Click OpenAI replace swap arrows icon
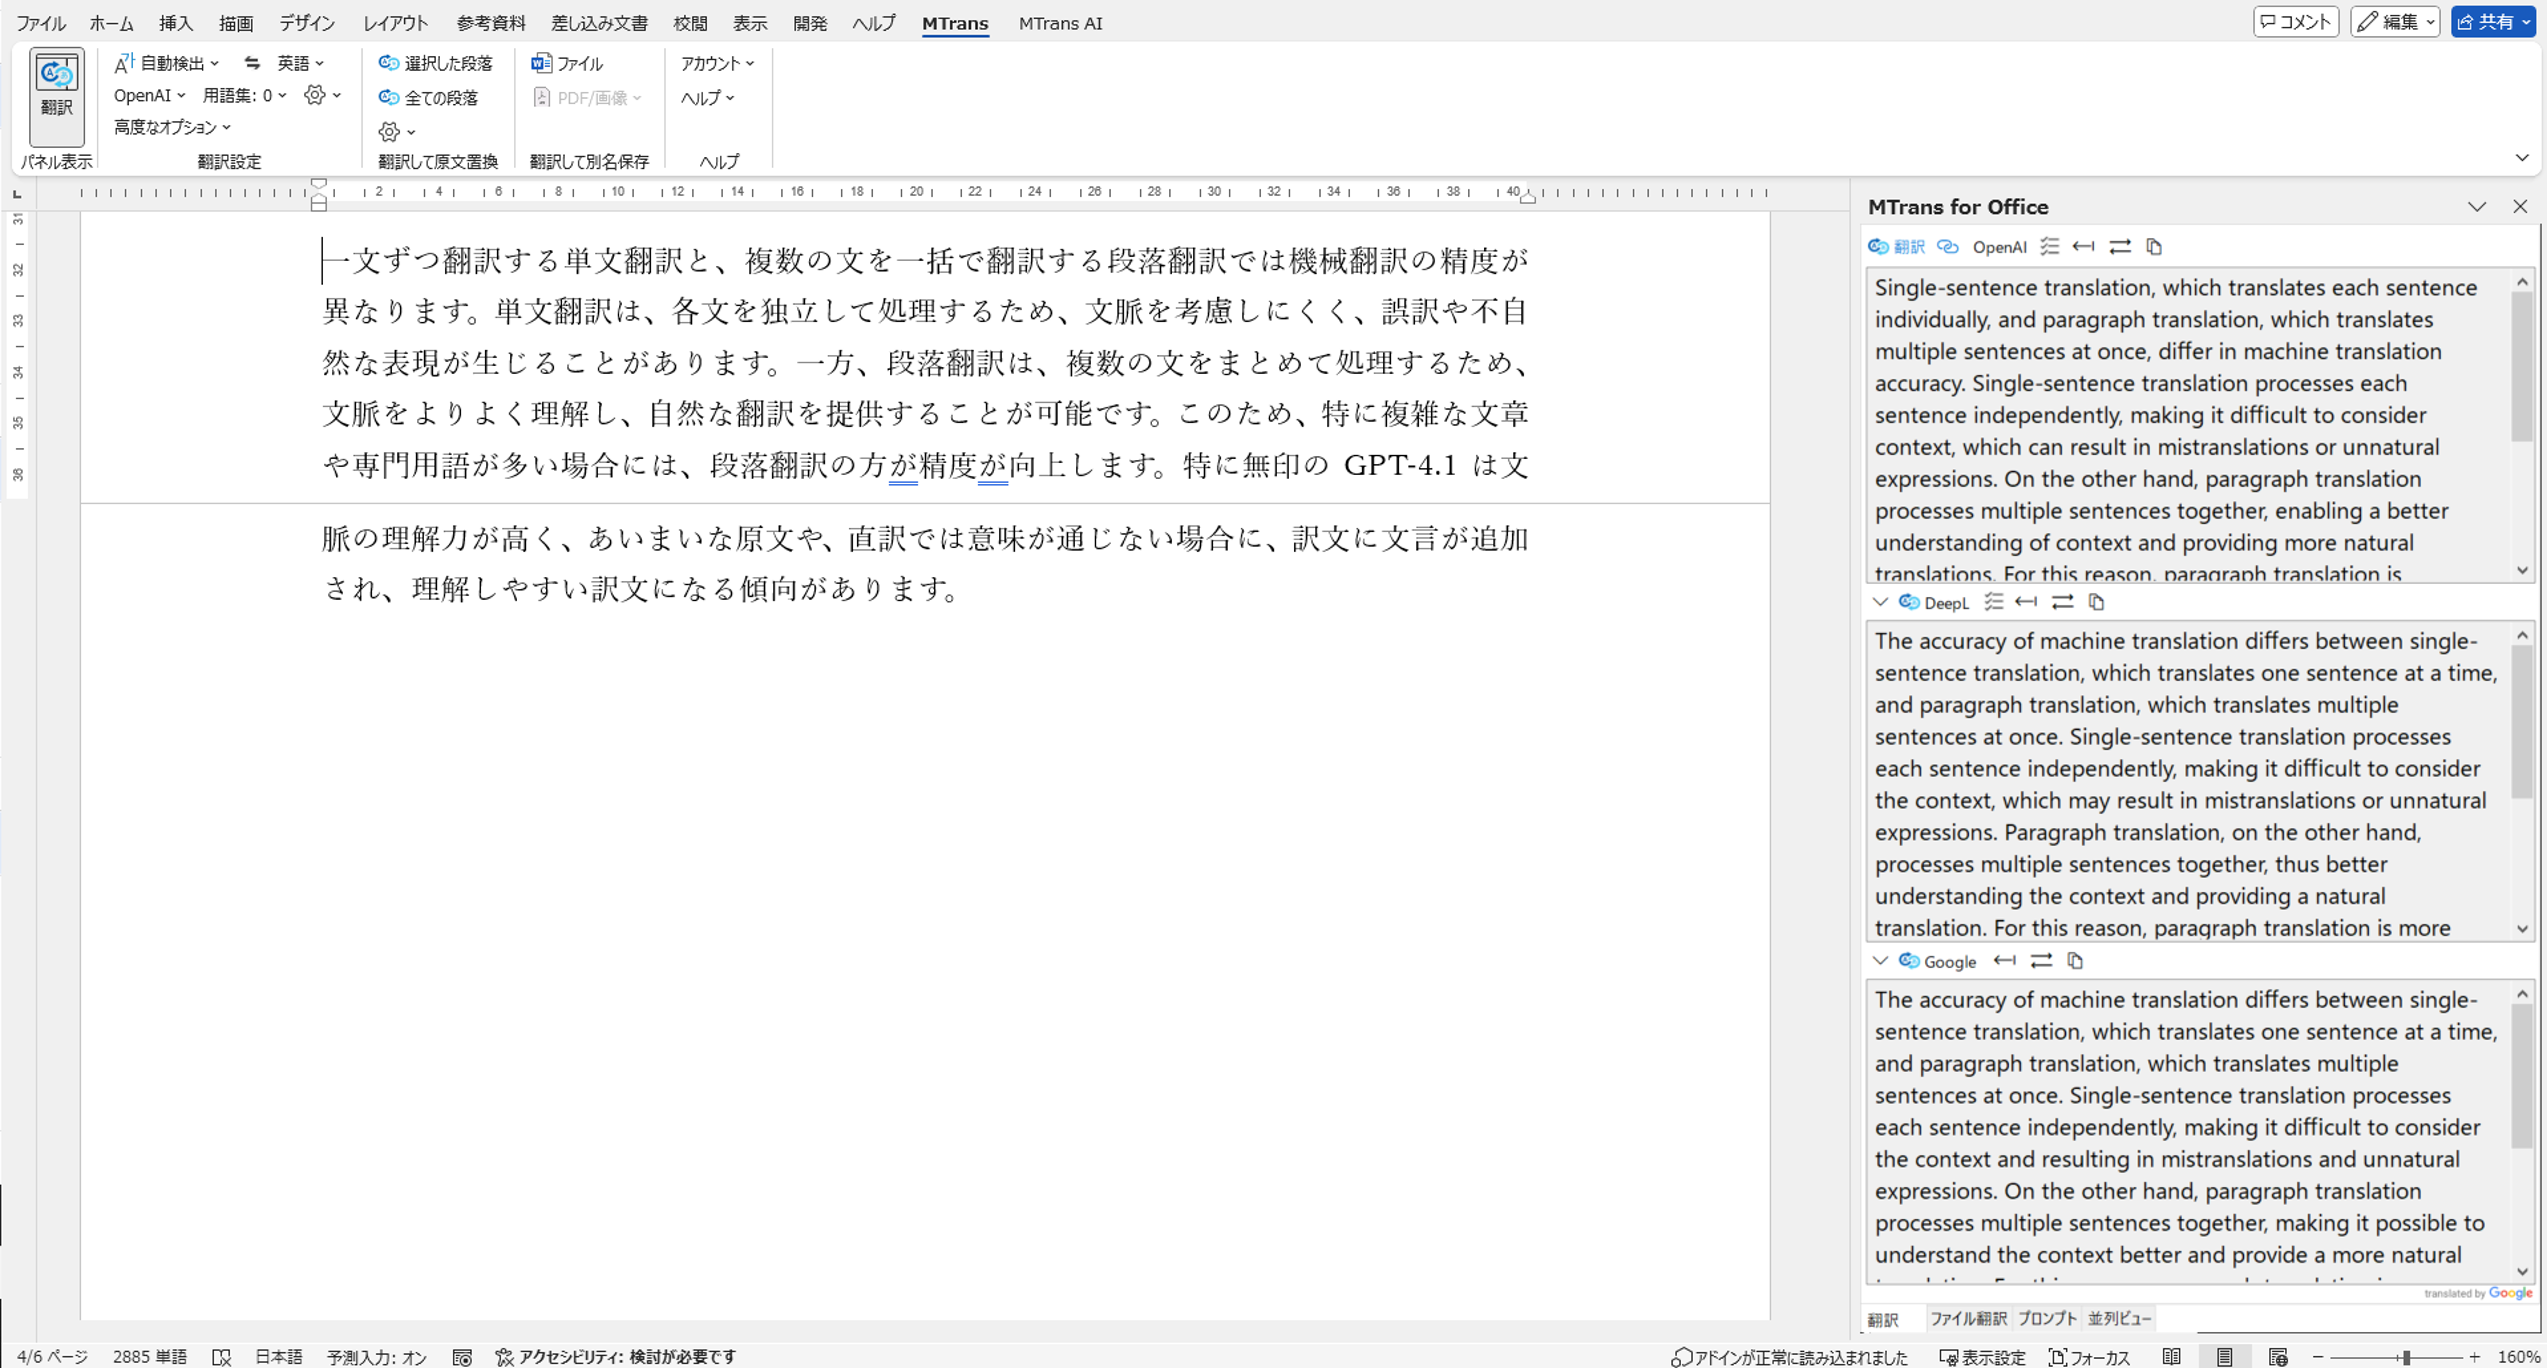 tap(2119, 246)
